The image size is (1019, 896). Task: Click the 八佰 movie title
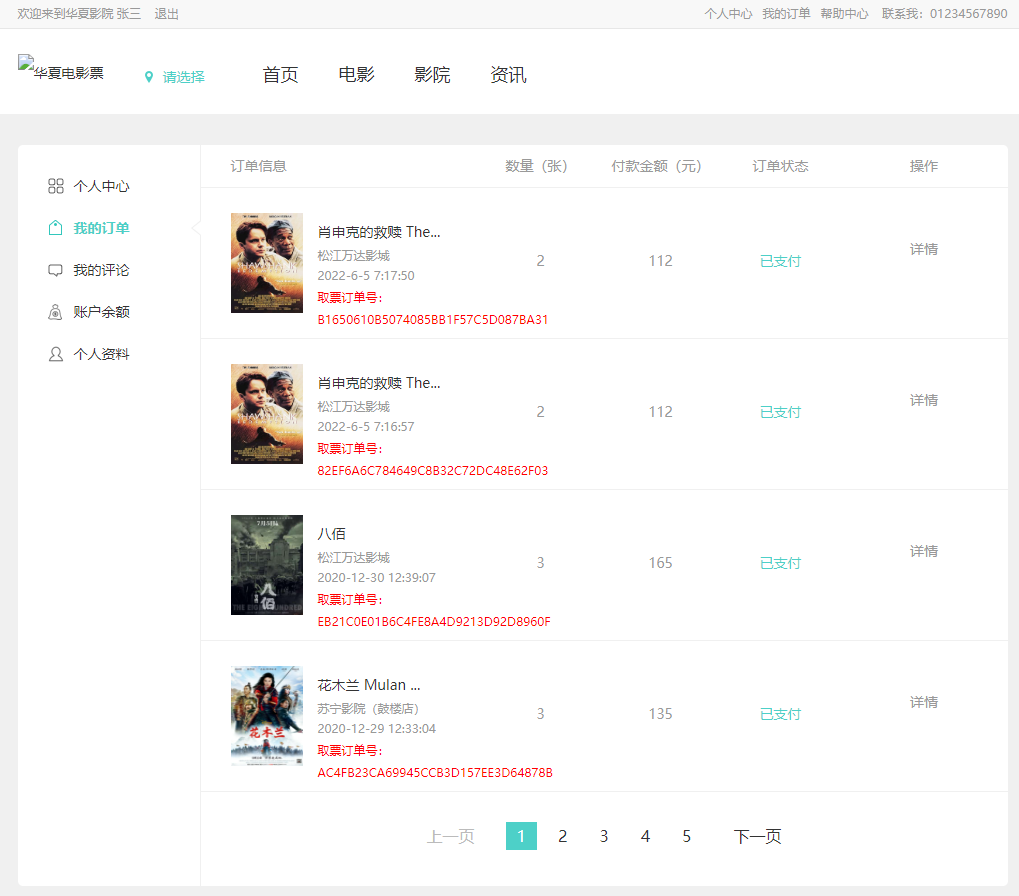point(331,534)
